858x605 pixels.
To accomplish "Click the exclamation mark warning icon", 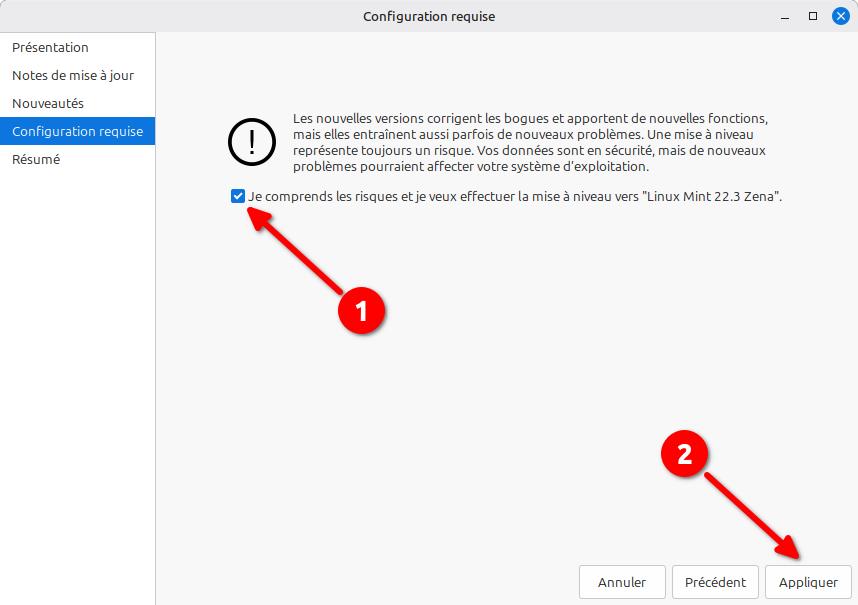I will (251, 142).
